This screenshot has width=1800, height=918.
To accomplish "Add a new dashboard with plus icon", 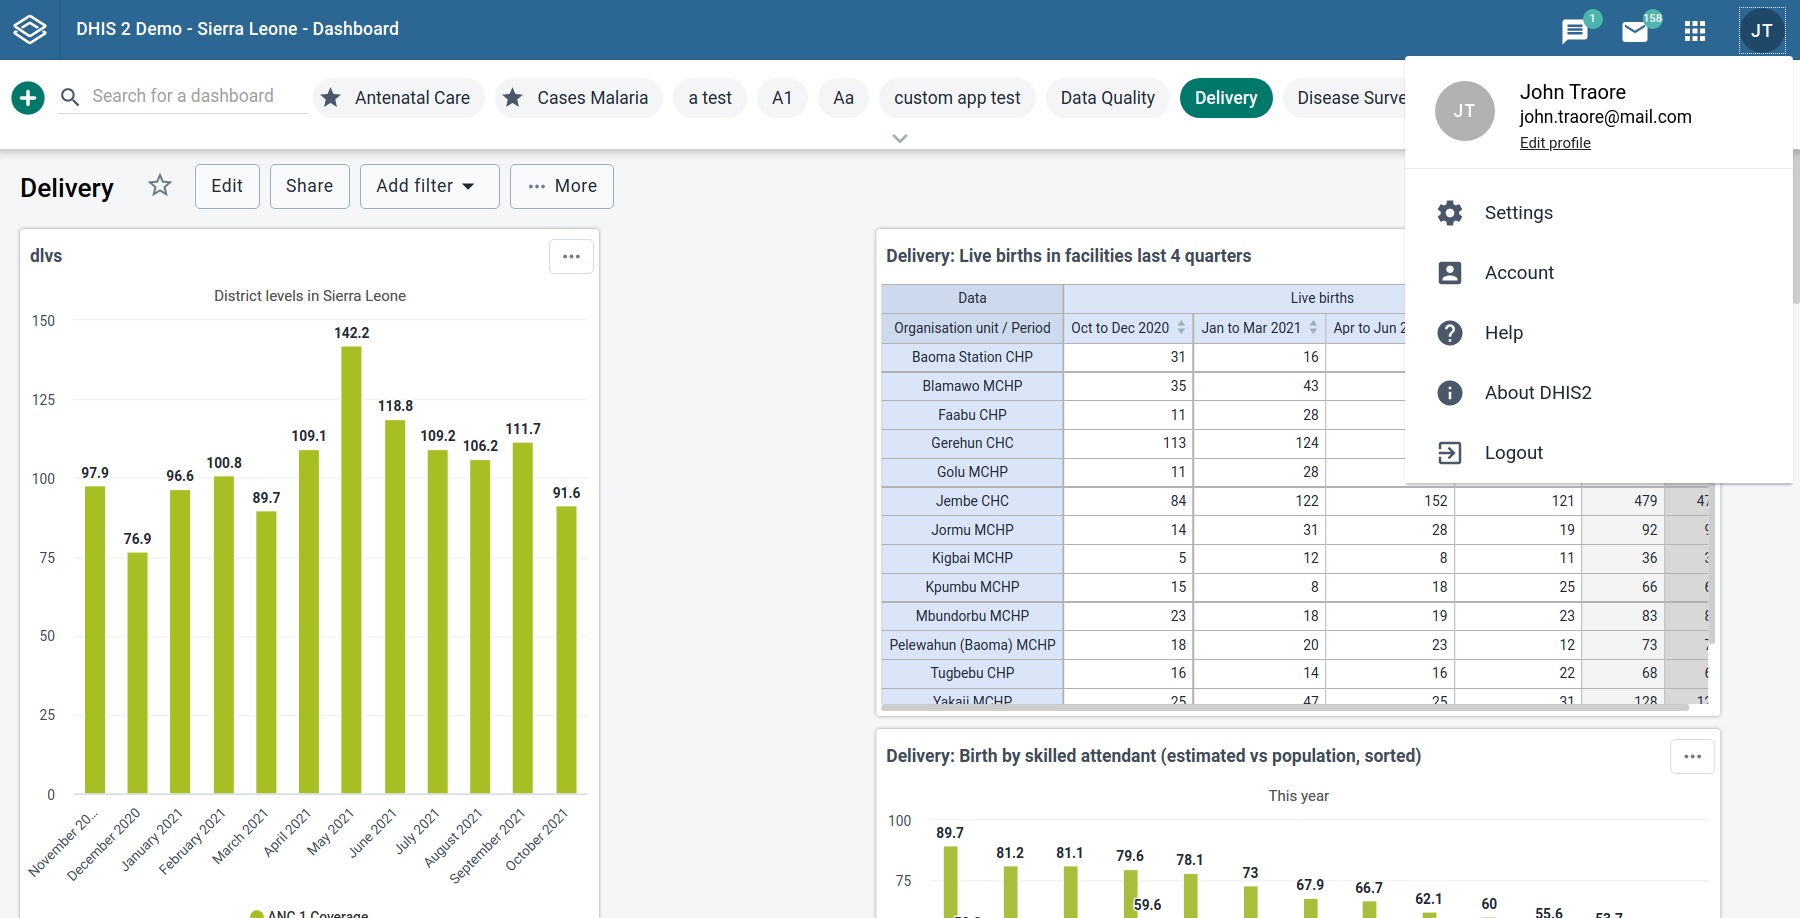I will [x=28, y=98].
